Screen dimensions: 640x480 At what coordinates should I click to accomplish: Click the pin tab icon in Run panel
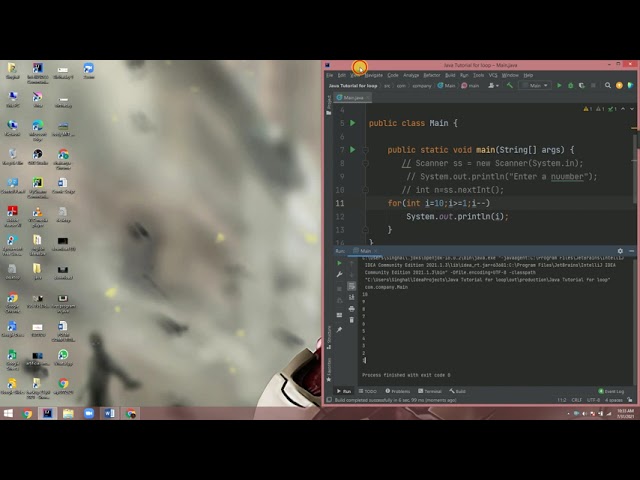(339, 329)
